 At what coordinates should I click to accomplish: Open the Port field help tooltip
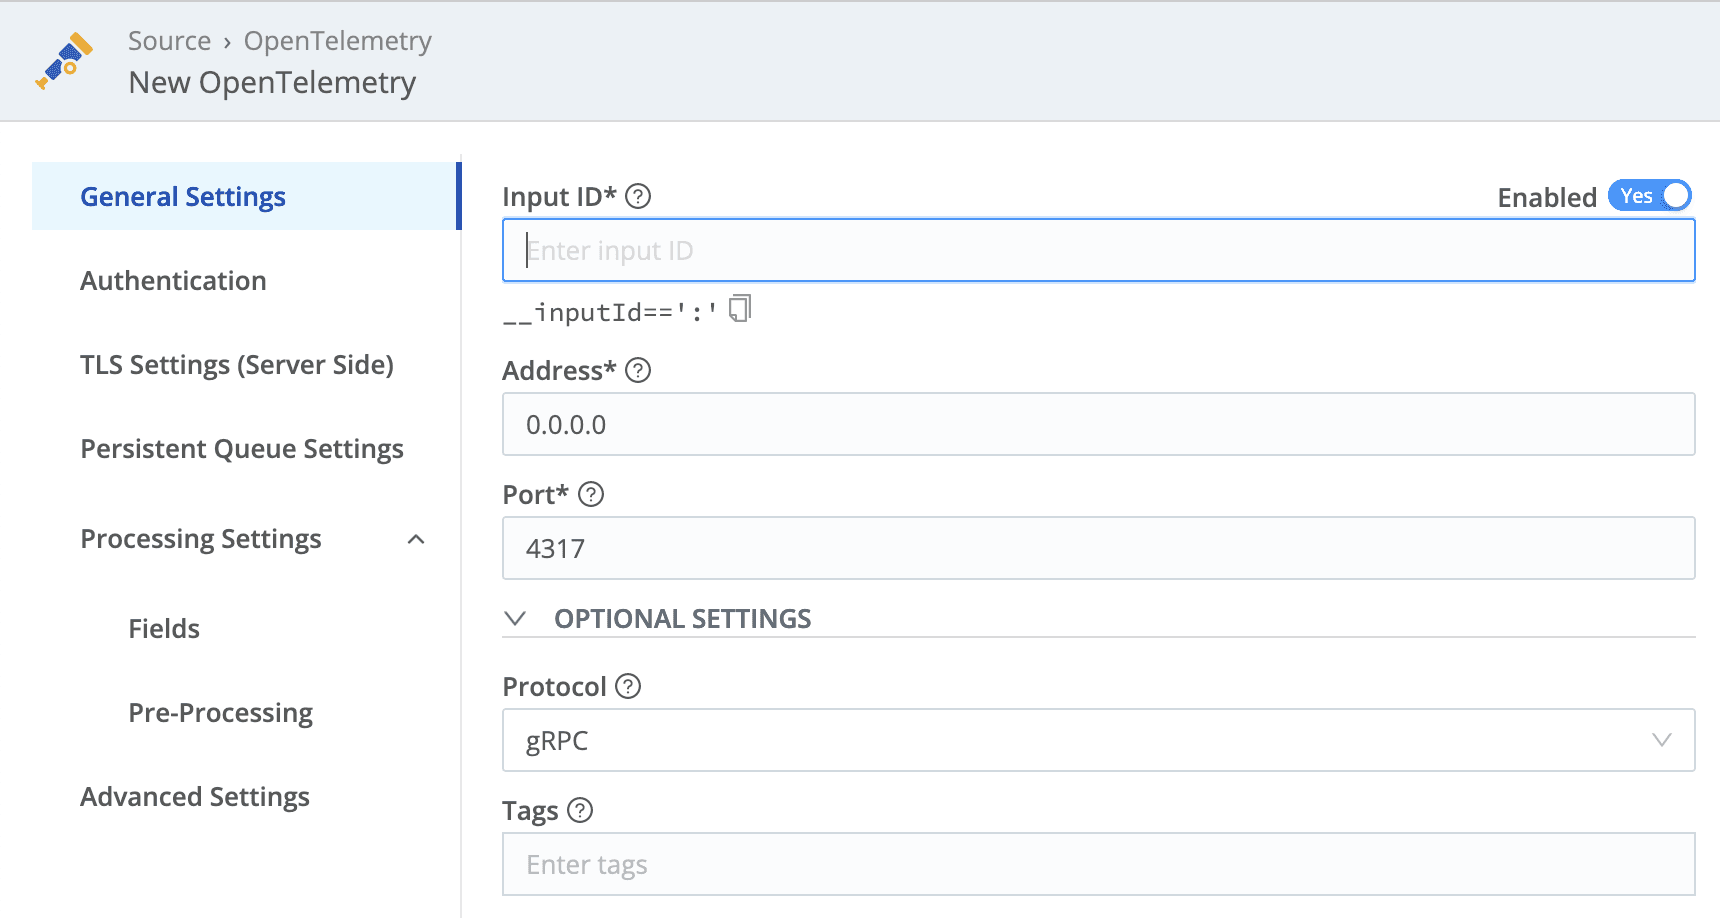[x=591, y=494]
